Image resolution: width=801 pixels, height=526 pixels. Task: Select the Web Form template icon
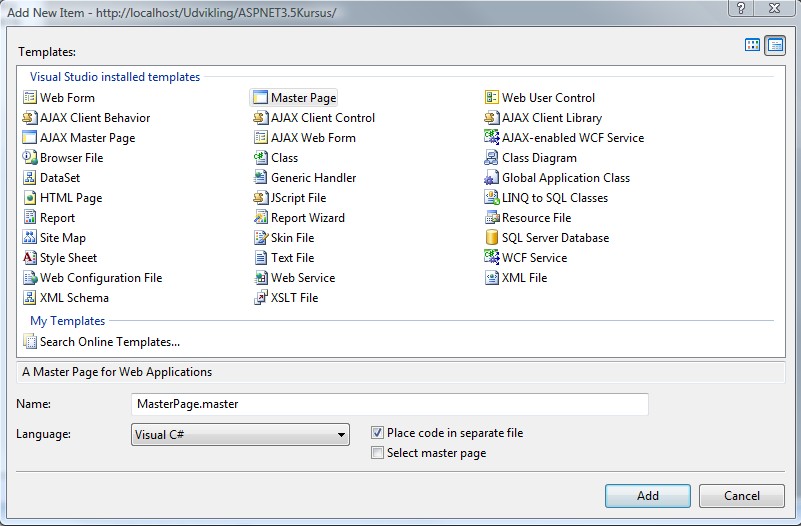[x=30, y=98]
